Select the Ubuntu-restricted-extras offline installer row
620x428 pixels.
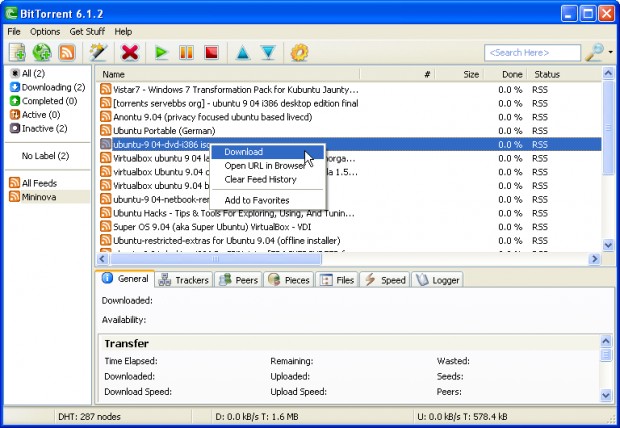(x=350, y=241)
